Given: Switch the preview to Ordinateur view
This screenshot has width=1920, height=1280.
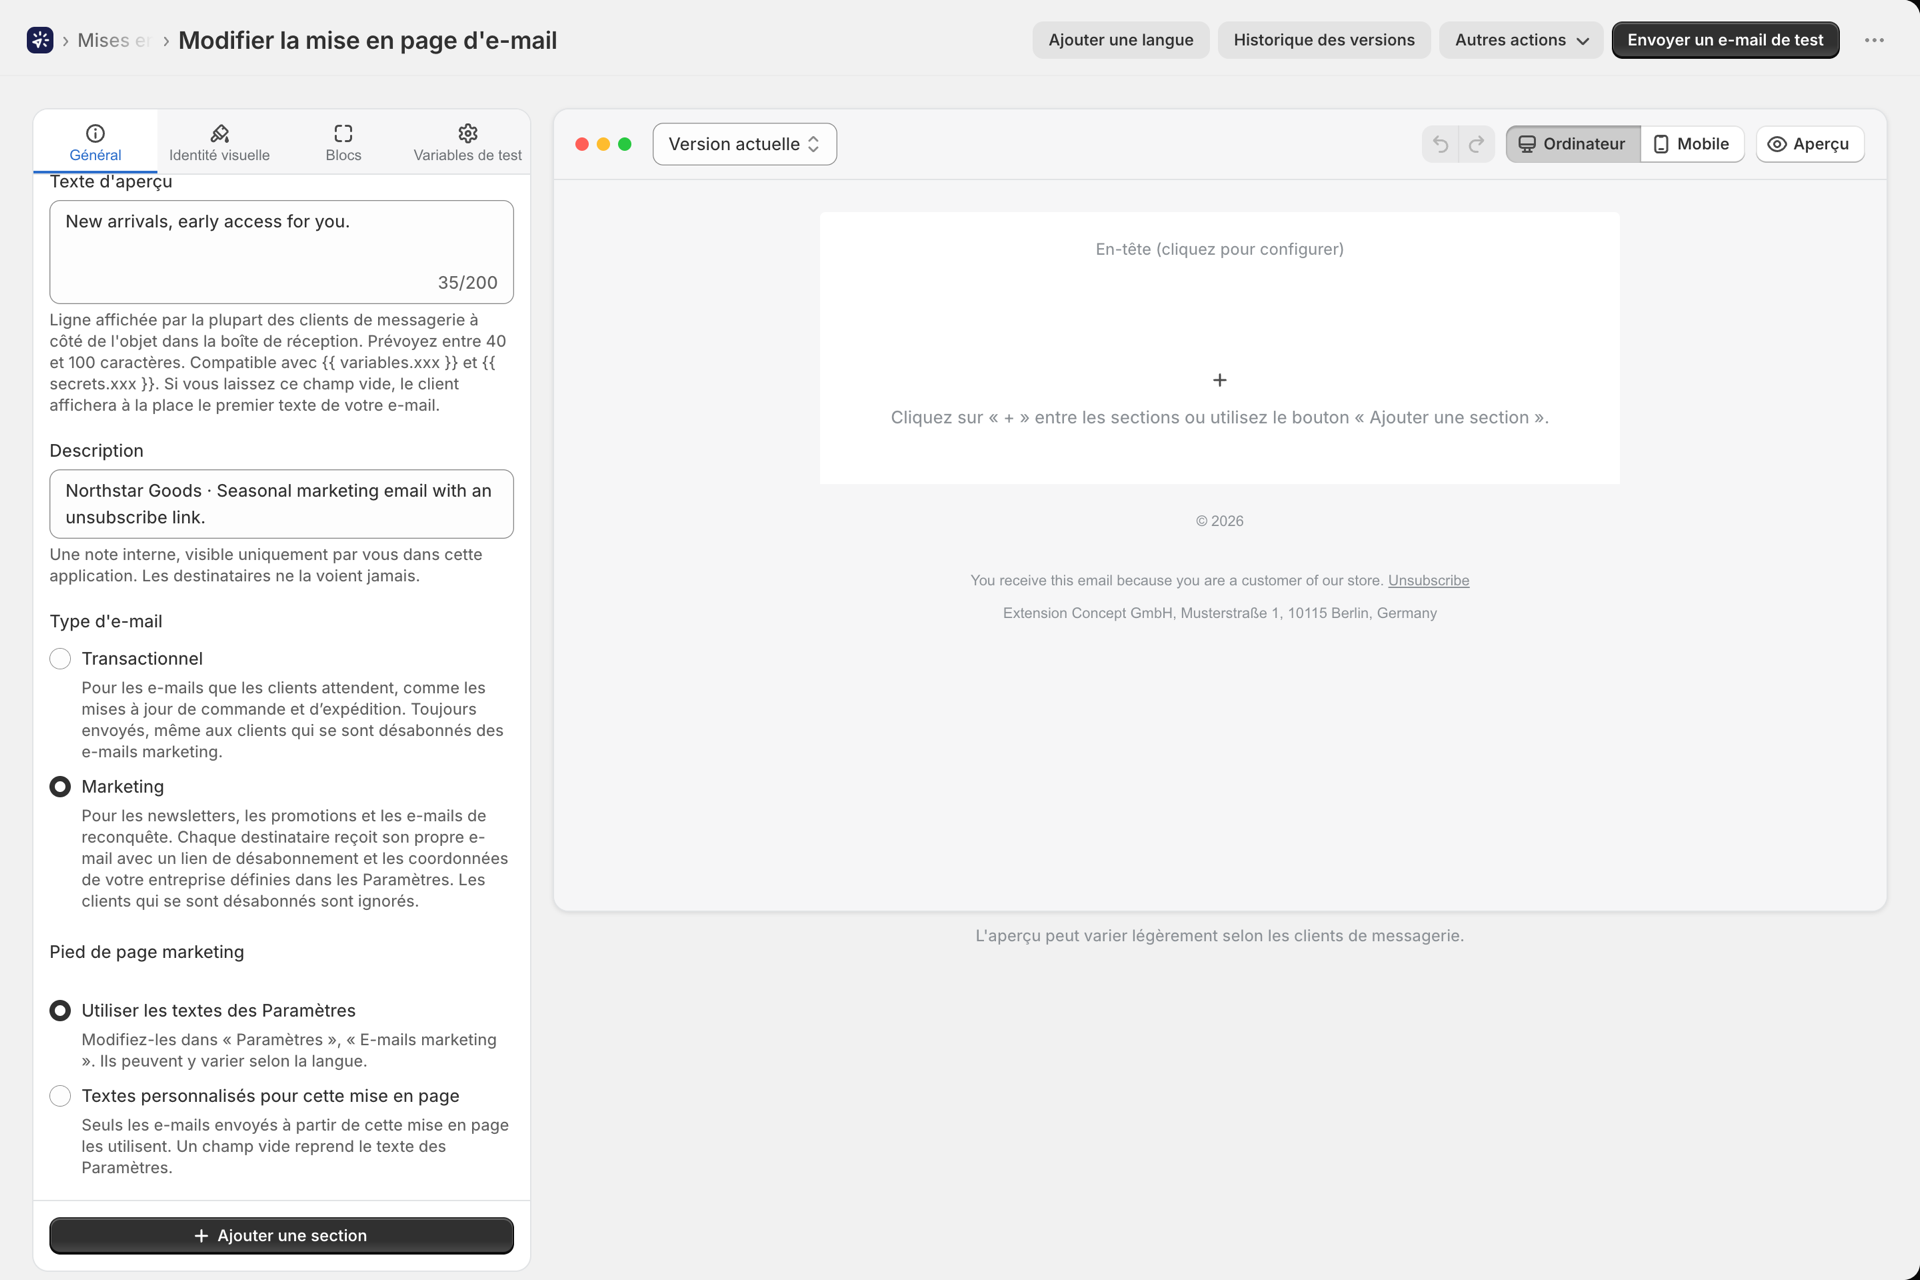Looking at the screenshot, I should click(x=1573, y=144).
